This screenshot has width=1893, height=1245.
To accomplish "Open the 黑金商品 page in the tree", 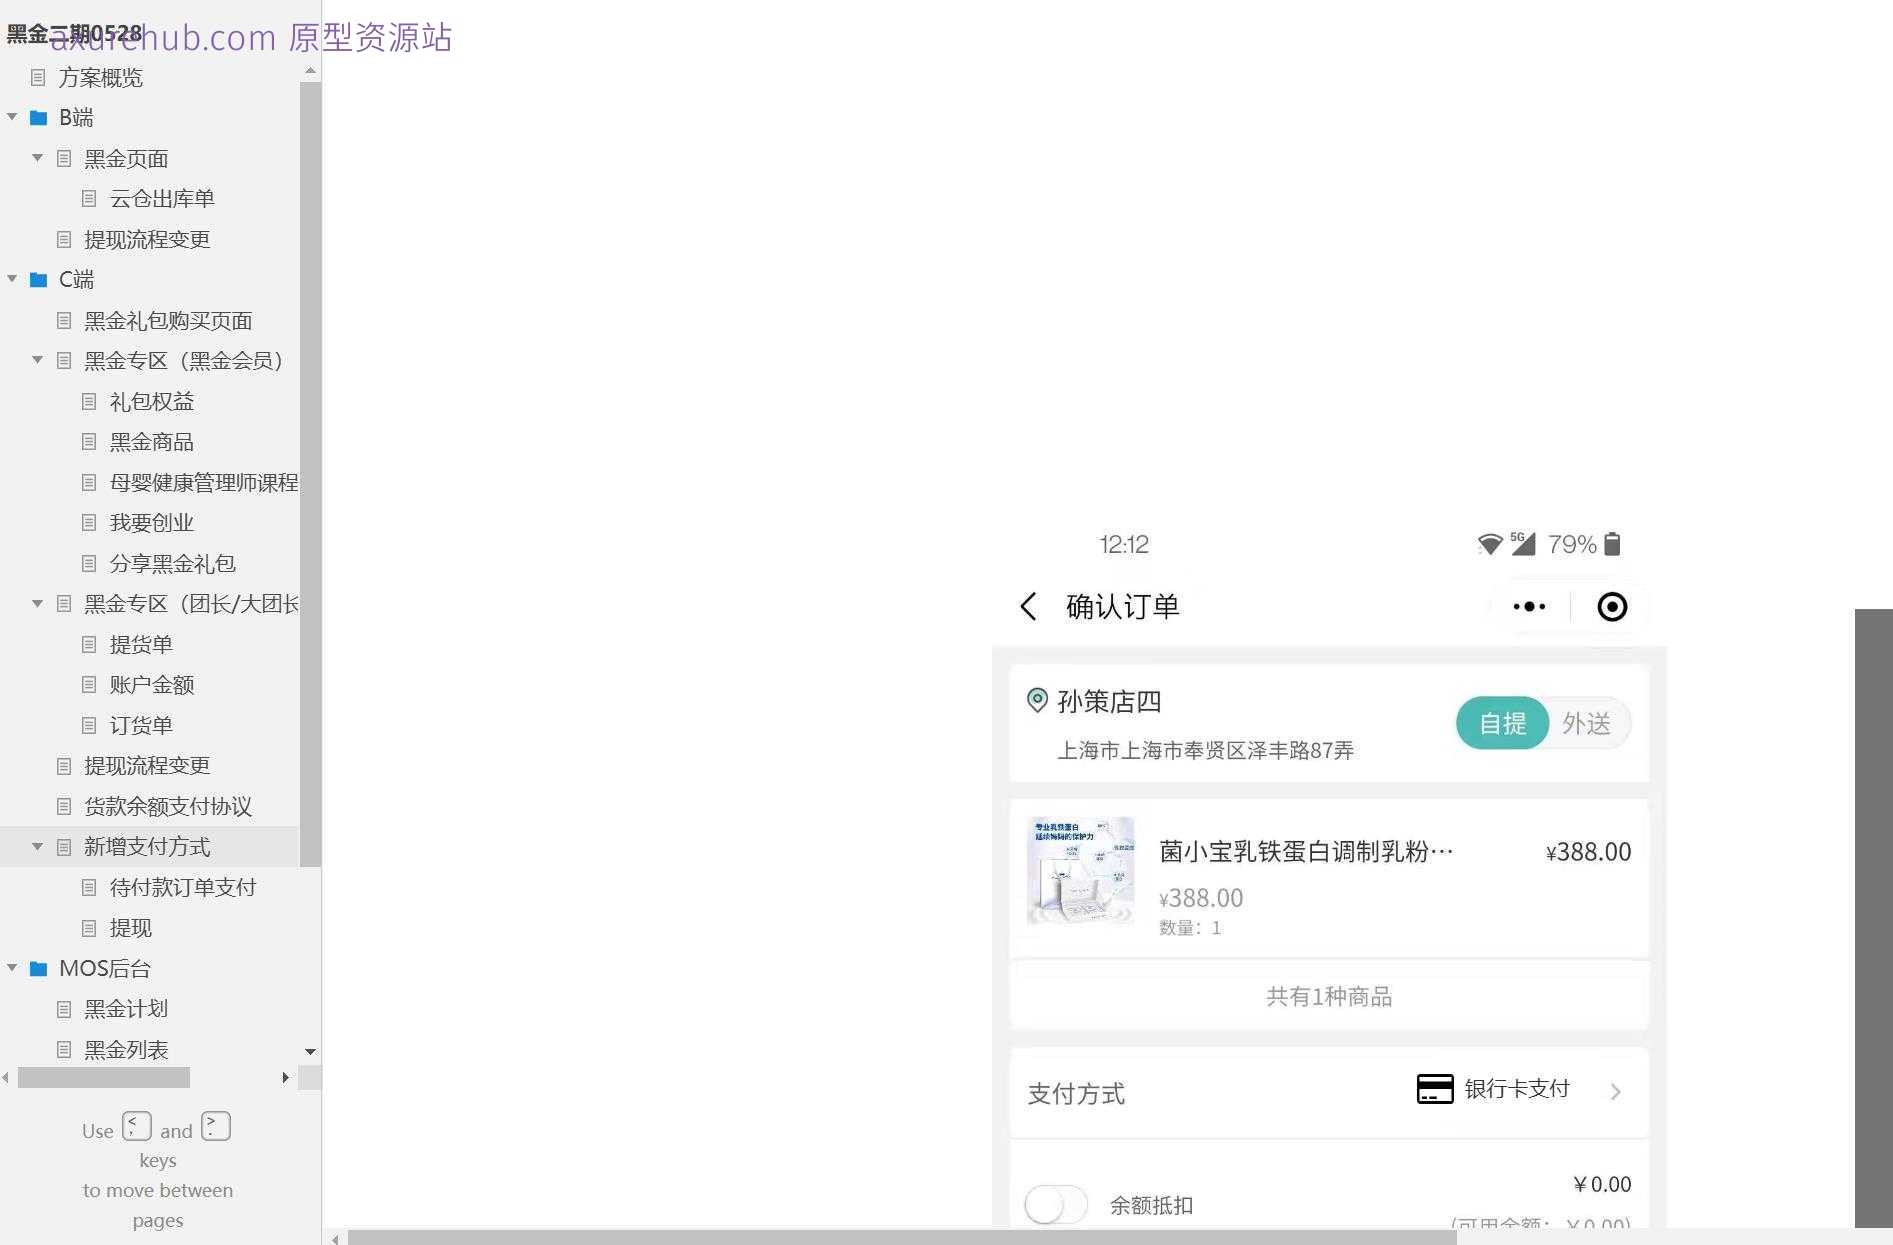I will [x=151, y=441].
